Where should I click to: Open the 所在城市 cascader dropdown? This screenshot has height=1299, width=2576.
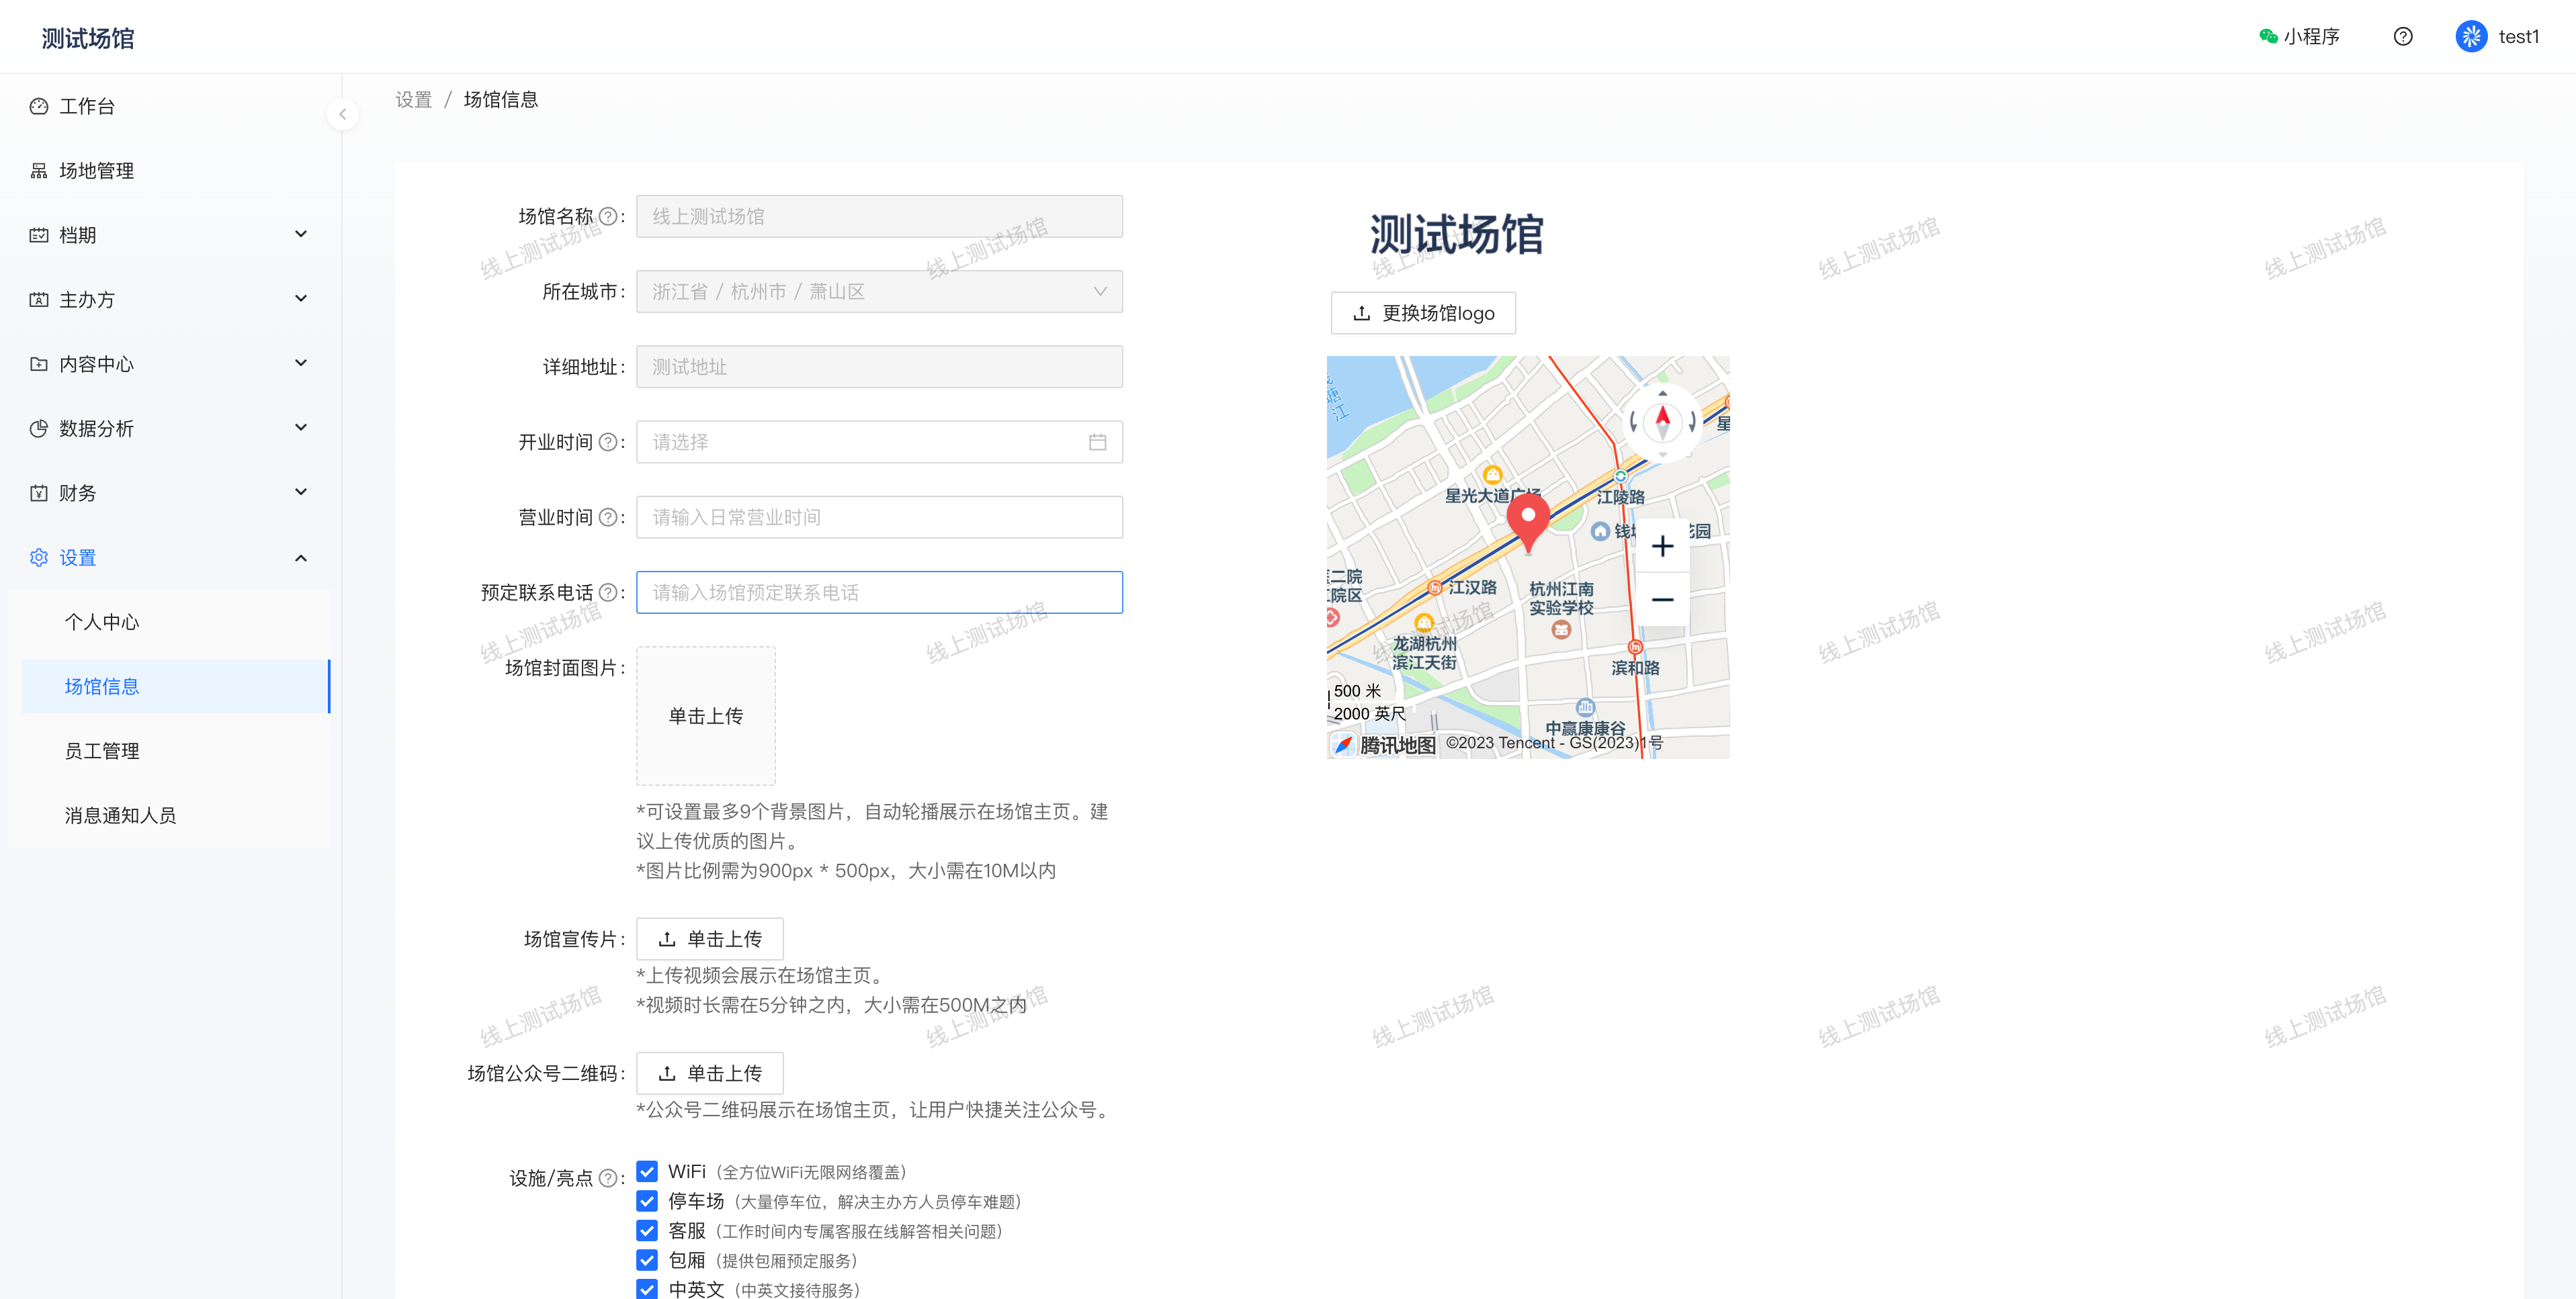coord(879,292)
